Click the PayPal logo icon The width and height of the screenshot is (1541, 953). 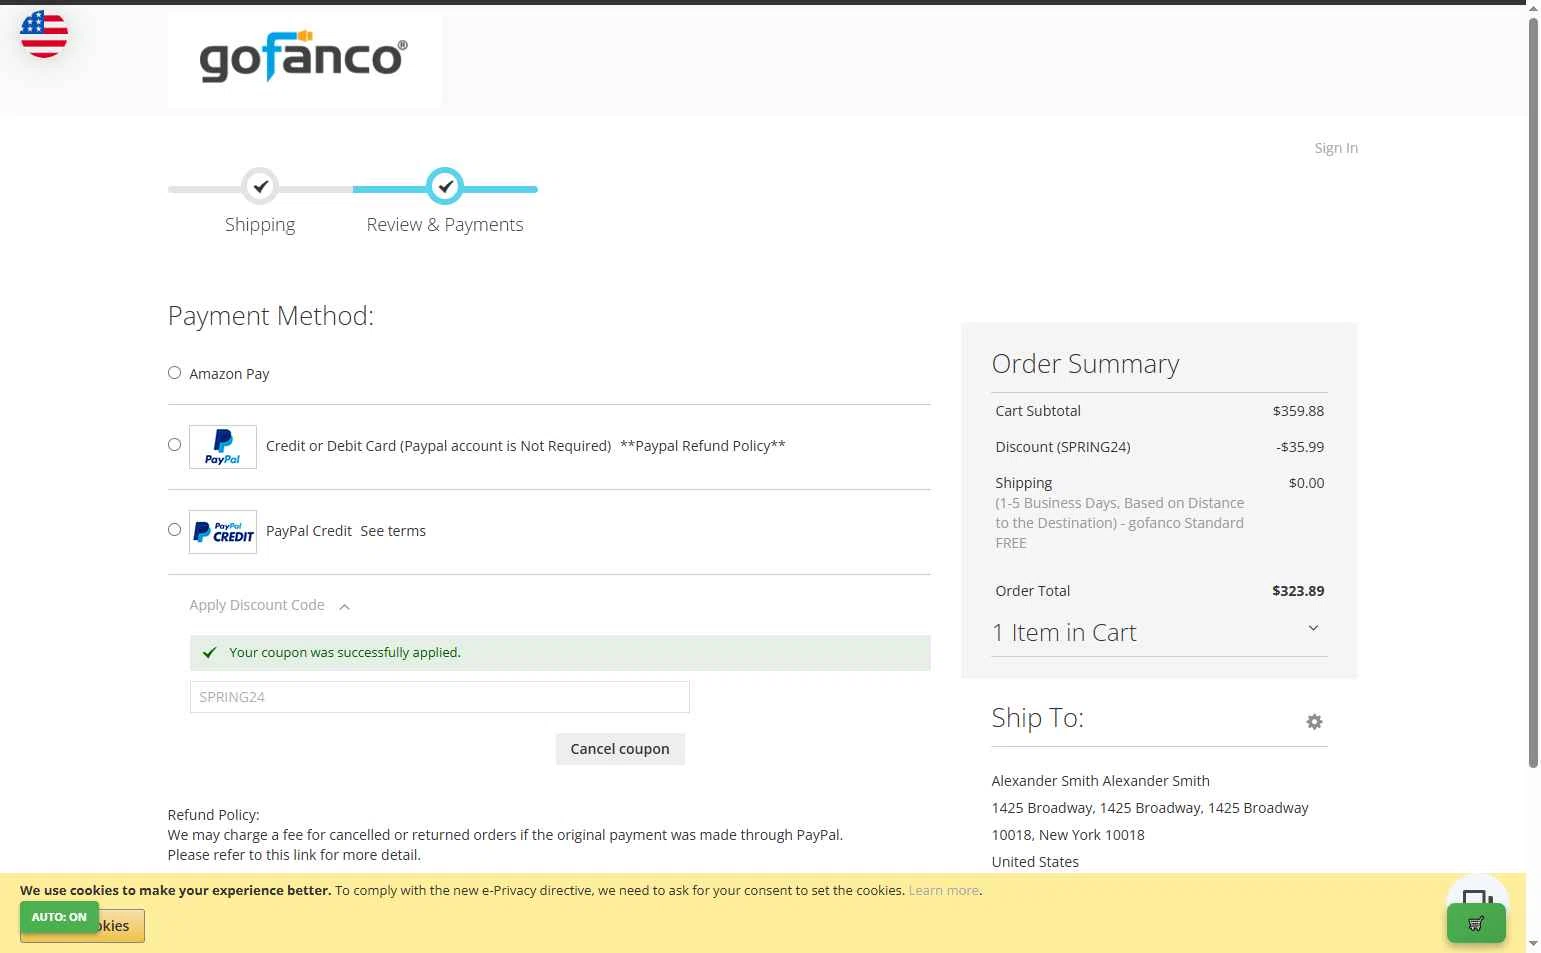tap(223, 447)
